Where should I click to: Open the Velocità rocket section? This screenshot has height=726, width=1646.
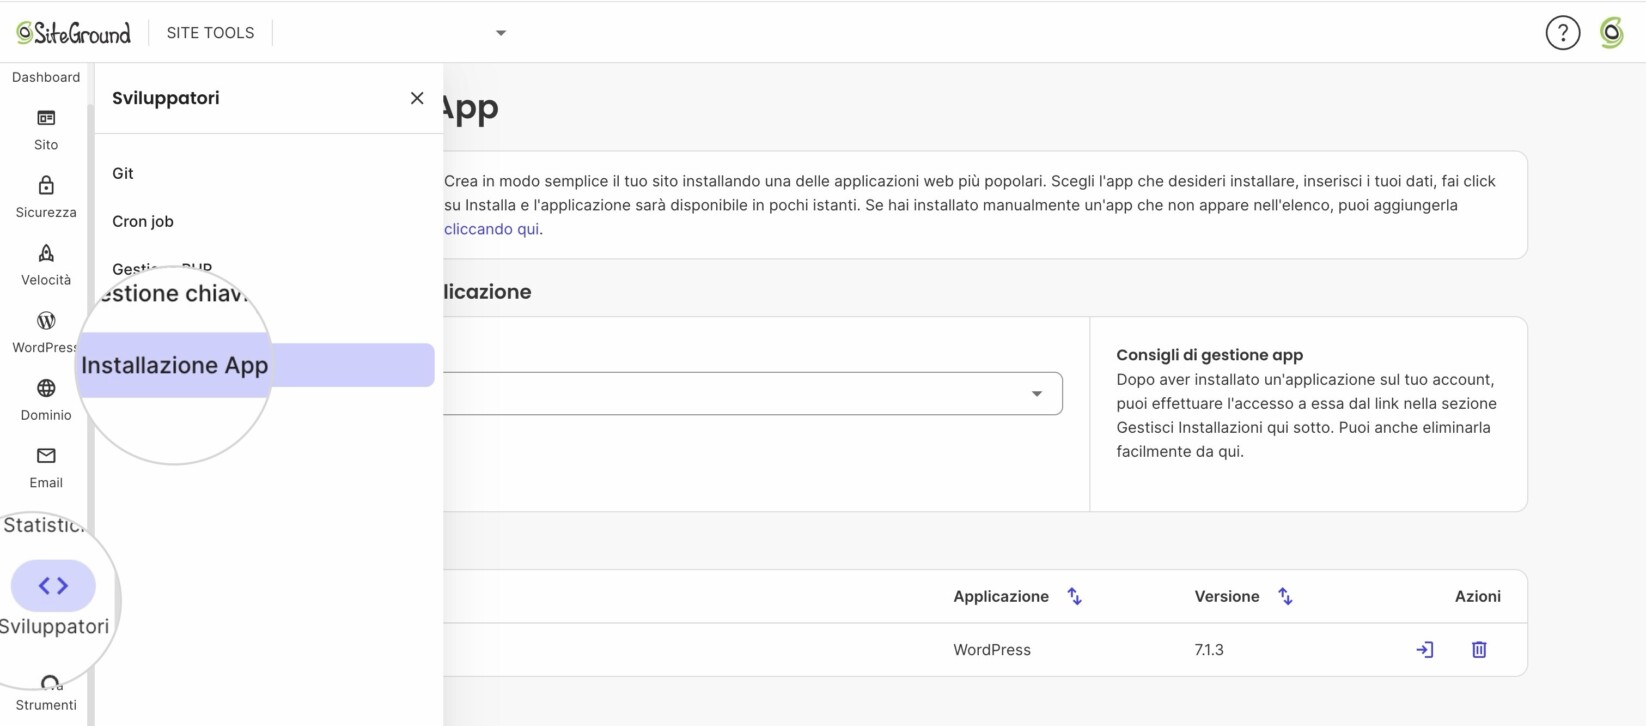pos(46,265)
